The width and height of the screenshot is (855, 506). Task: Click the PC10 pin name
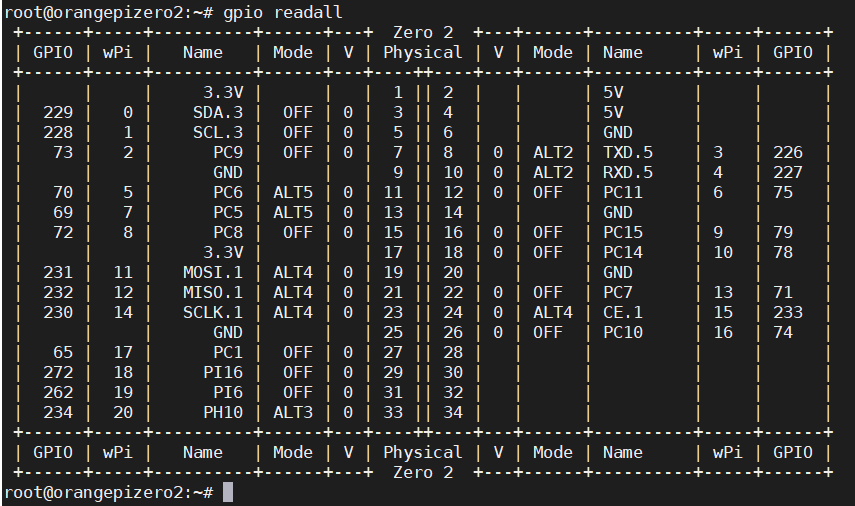623,333
